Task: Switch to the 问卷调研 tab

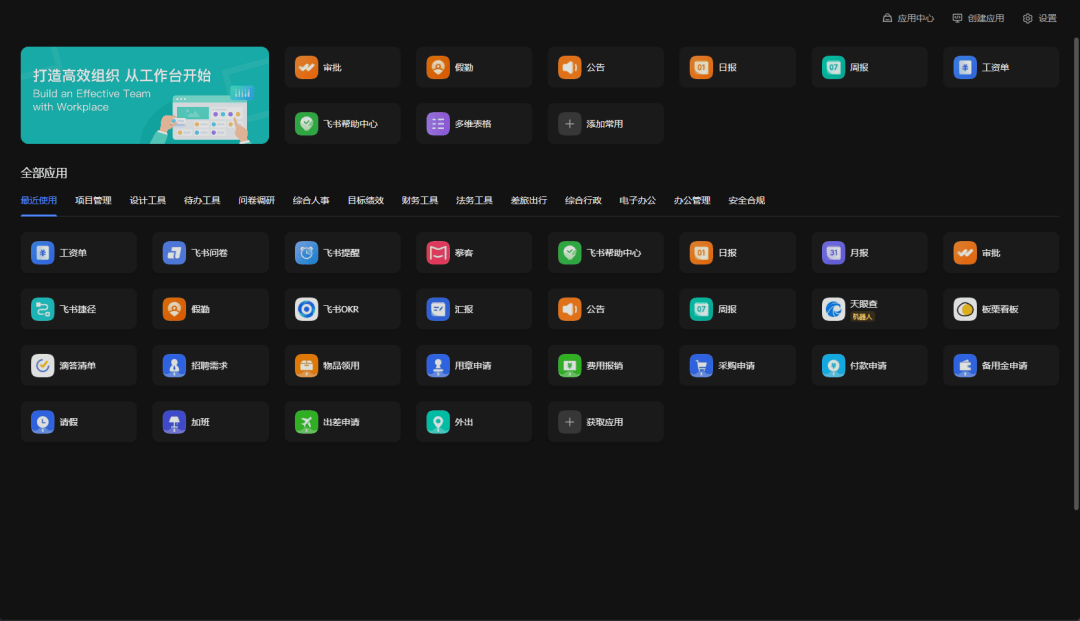Action: click(256, 200)
